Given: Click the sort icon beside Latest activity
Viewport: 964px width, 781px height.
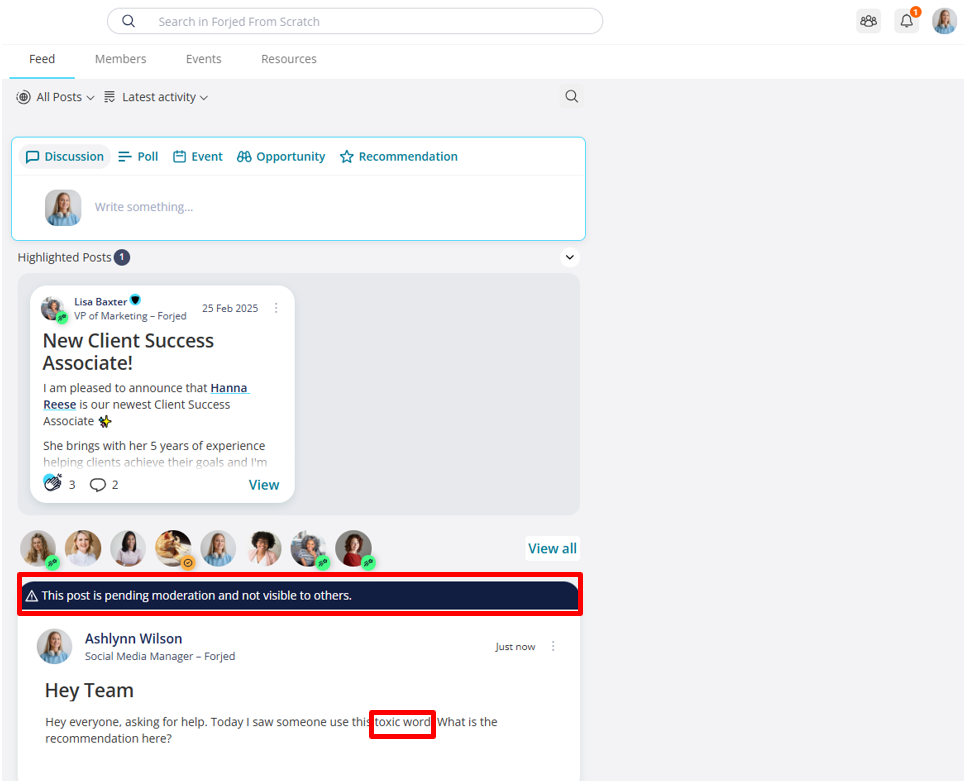Looking at the screenshot, I should [x=109, y=97].
